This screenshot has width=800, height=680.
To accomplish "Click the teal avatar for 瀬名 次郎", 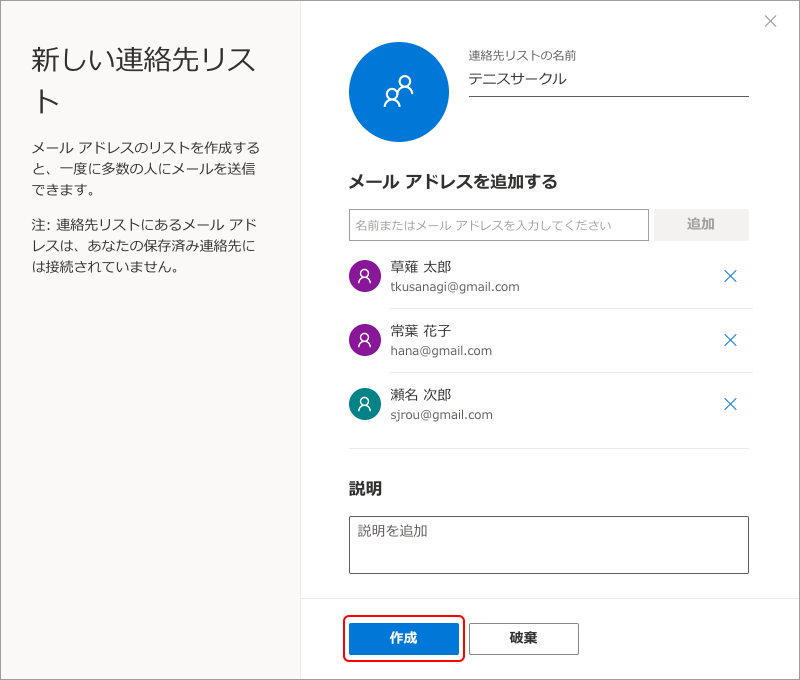I will coord(365,404).
